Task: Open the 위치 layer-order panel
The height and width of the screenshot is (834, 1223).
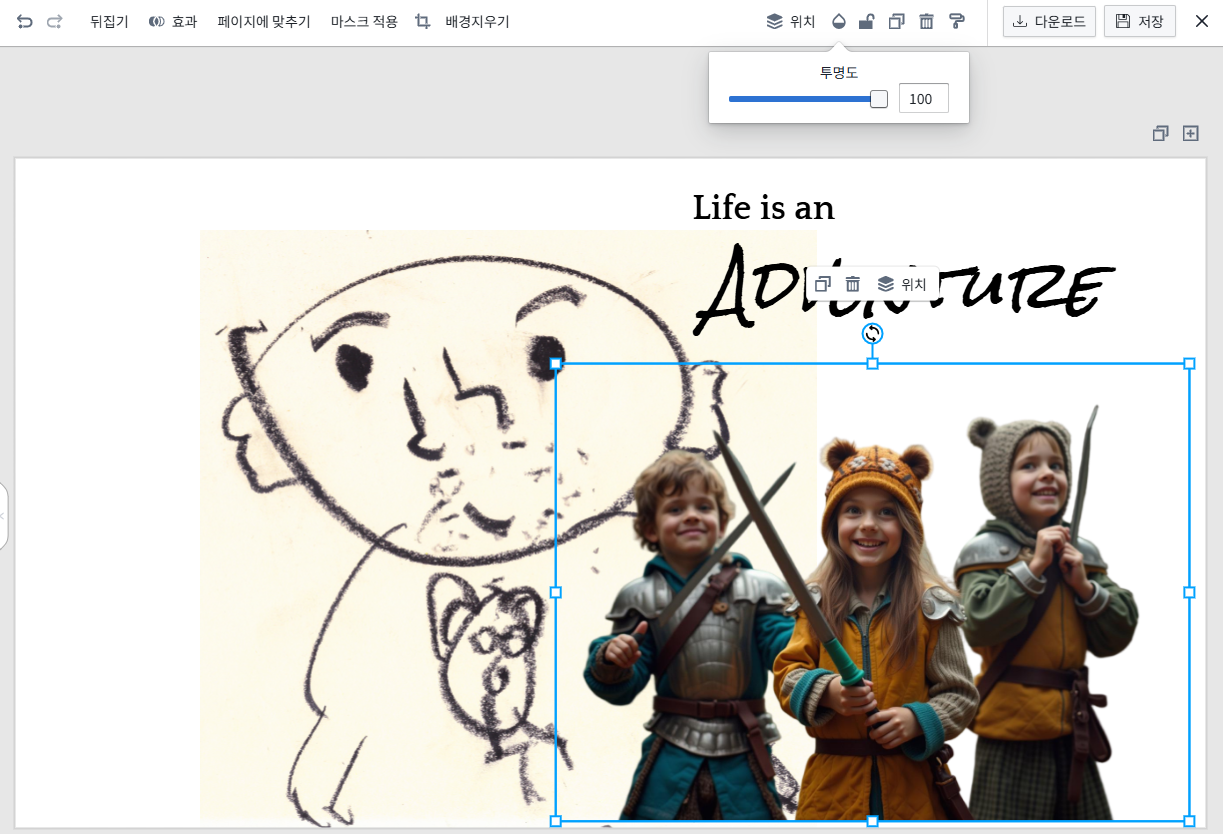Action: point(791,20)
